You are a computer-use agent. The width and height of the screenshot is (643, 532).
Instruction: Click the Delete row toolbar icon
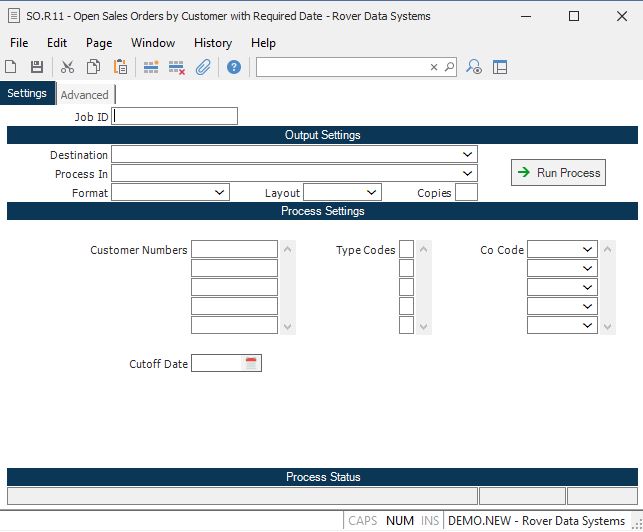pos(177,67)
